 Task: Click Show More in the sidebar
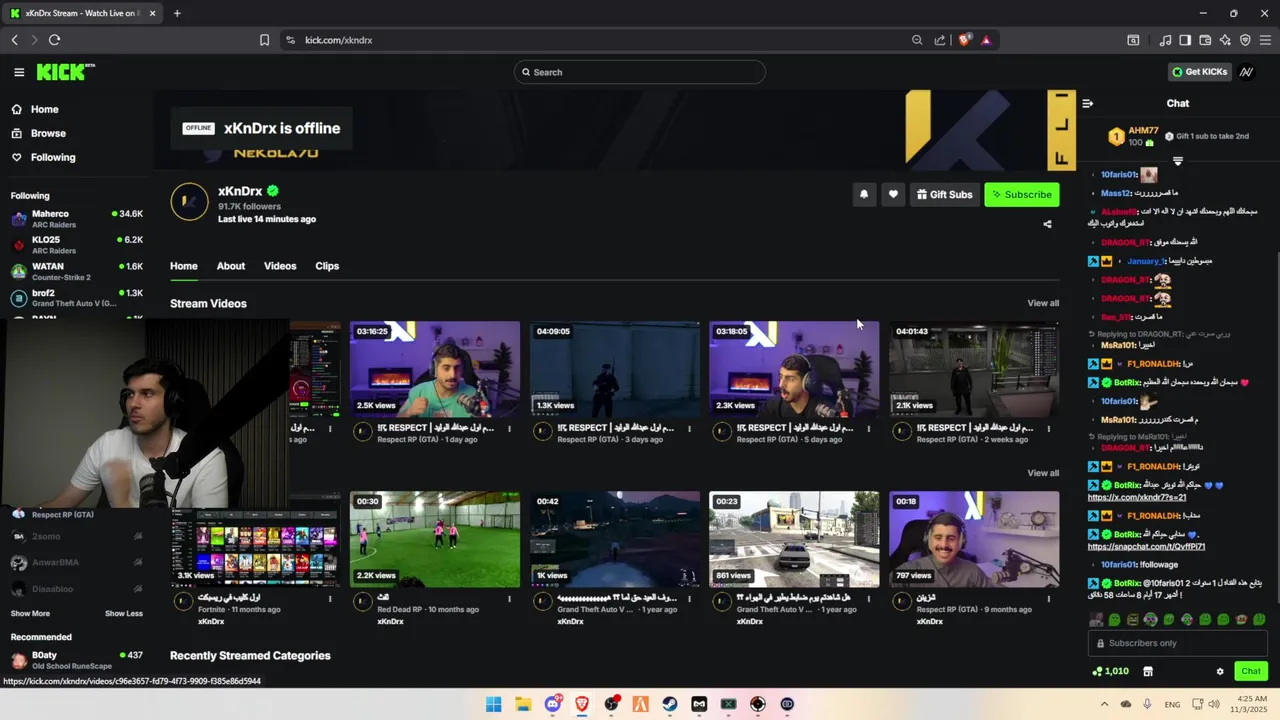click(x=30, y=613)
